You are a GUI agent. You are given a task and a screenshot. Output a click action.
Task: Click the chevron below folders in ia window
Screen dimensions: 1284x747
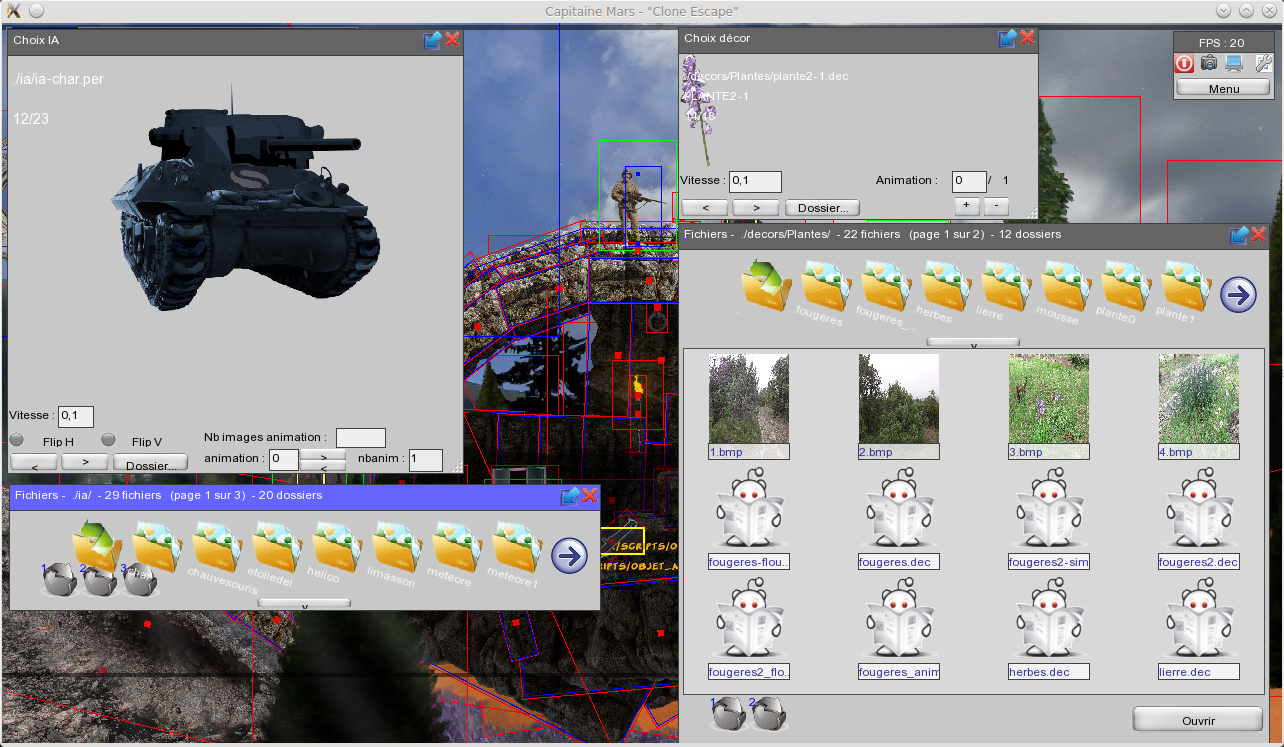pyautogui.click(x=303, y=602)
